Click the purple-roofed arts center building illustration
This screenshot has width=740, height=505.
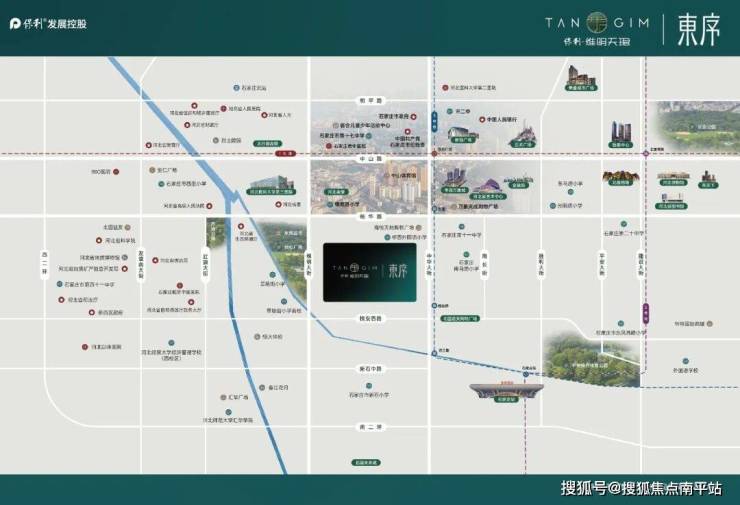[490, 187]
